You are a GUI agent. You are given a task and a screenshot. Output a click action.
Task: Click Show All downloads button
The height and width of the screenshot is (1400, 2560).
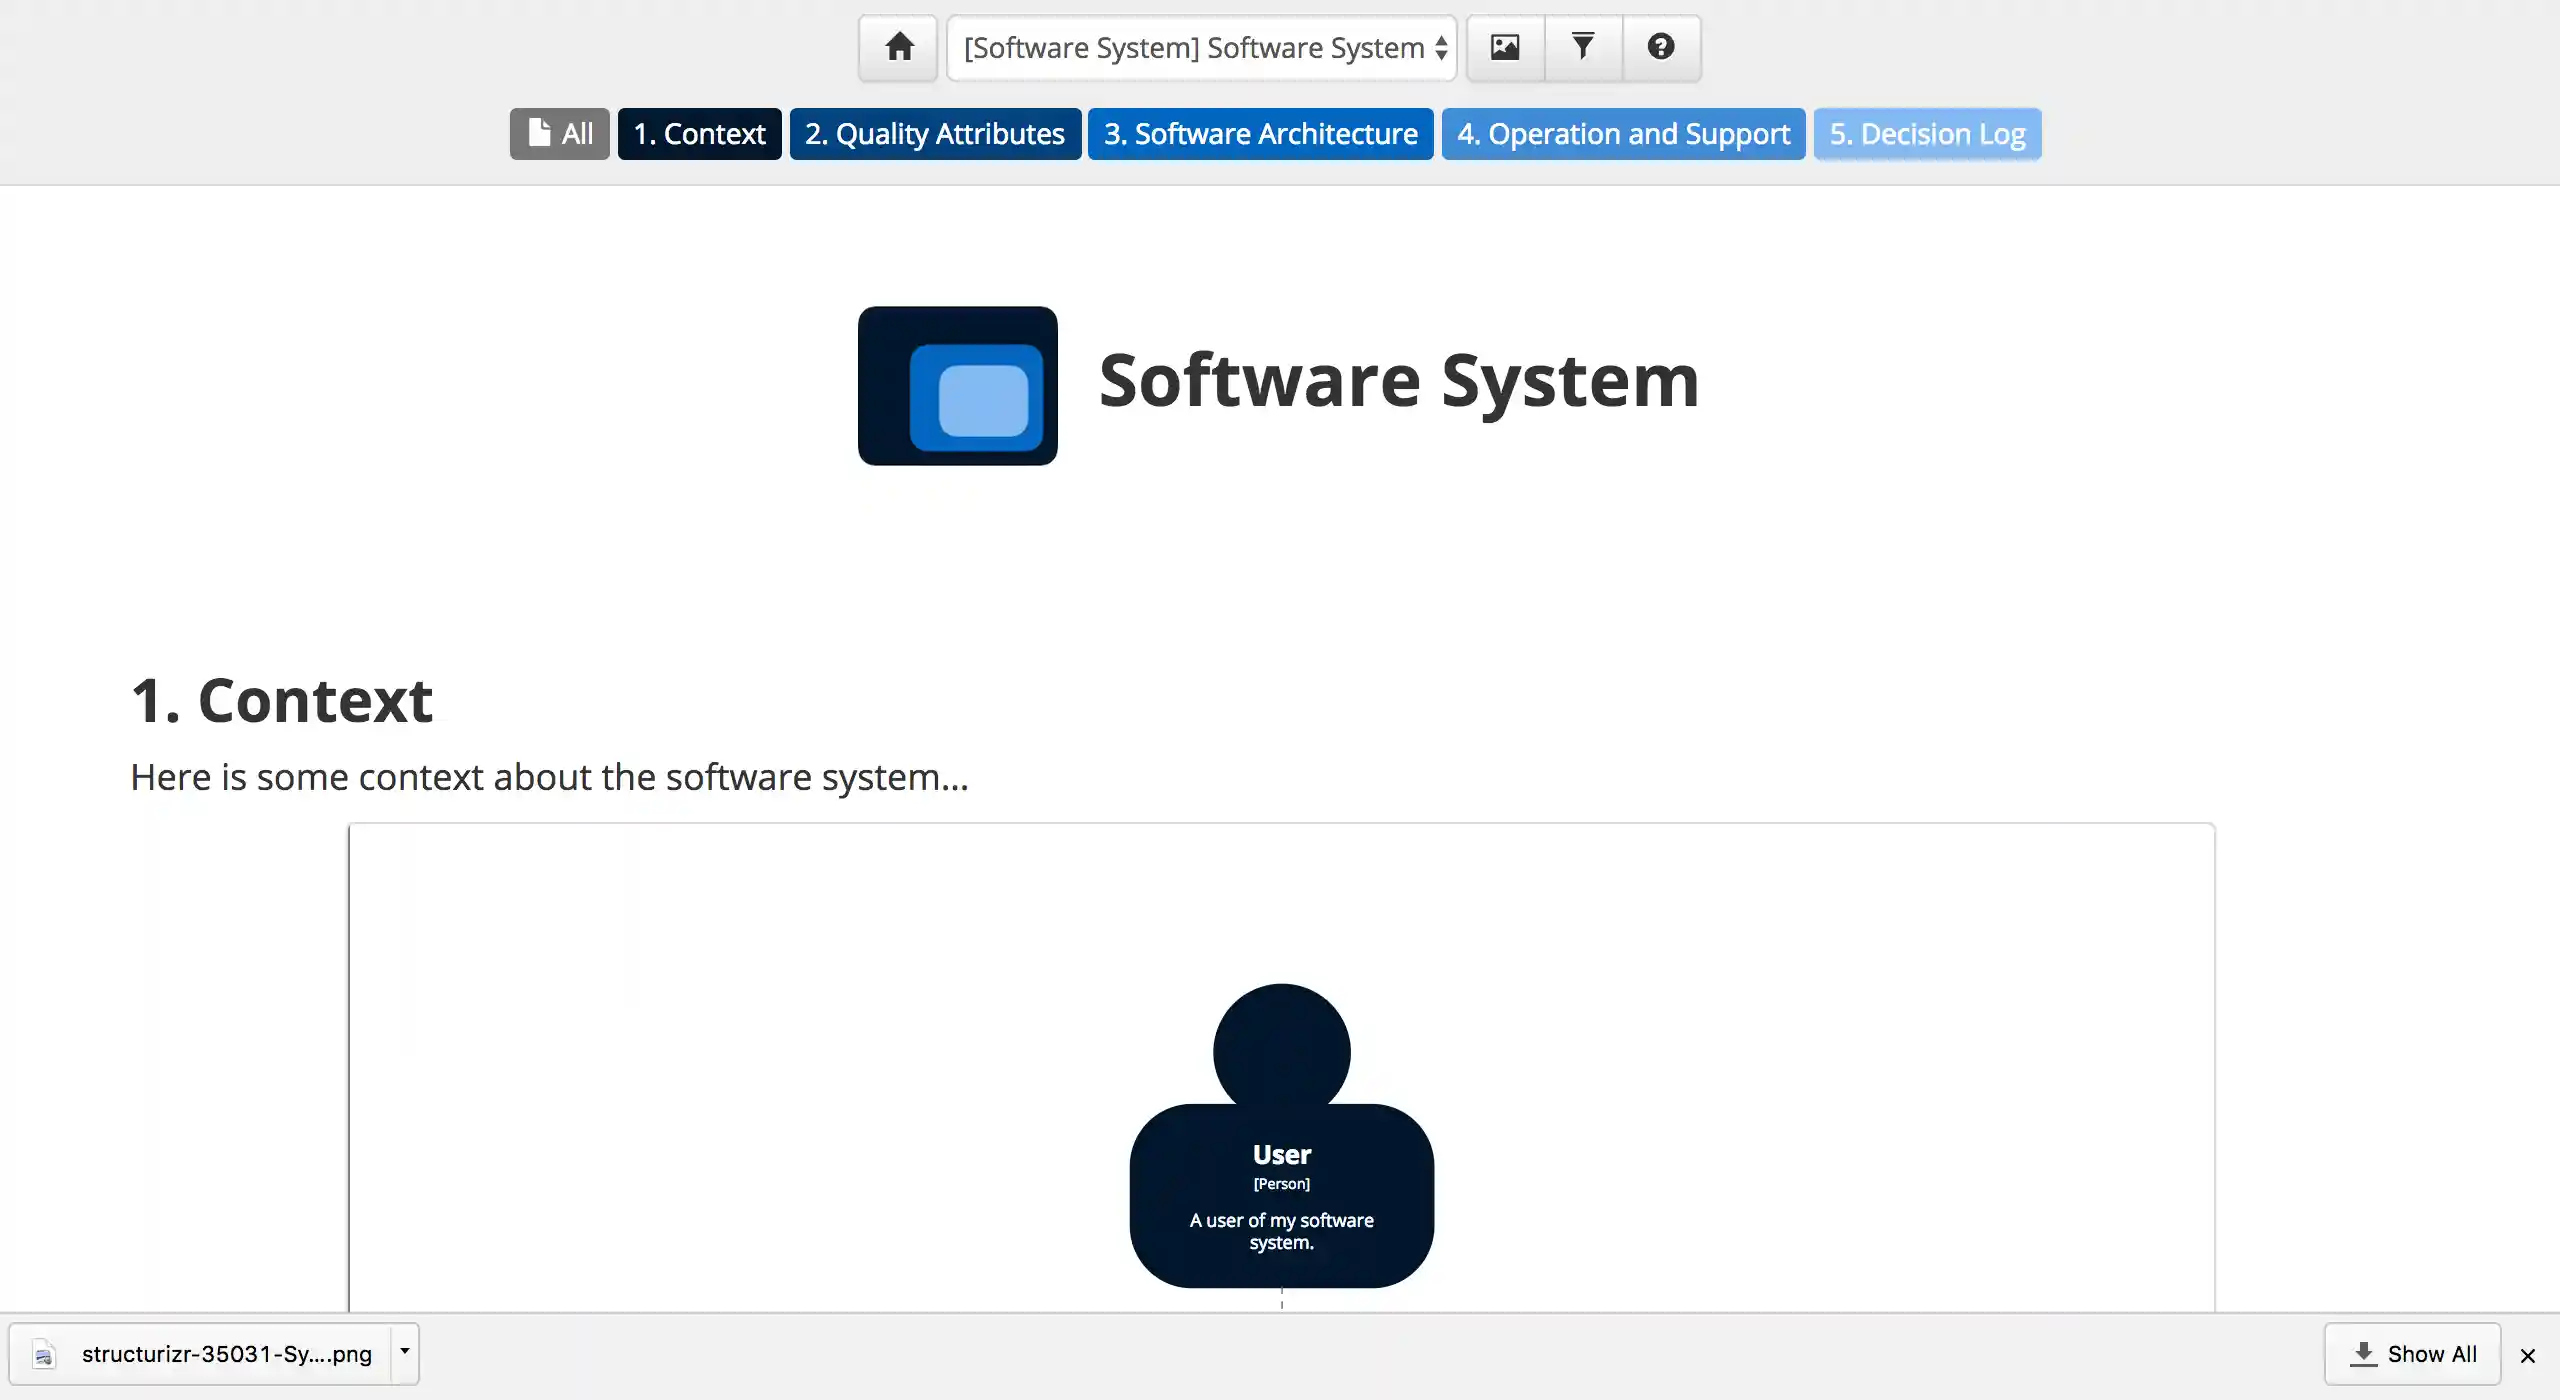2412,1354
